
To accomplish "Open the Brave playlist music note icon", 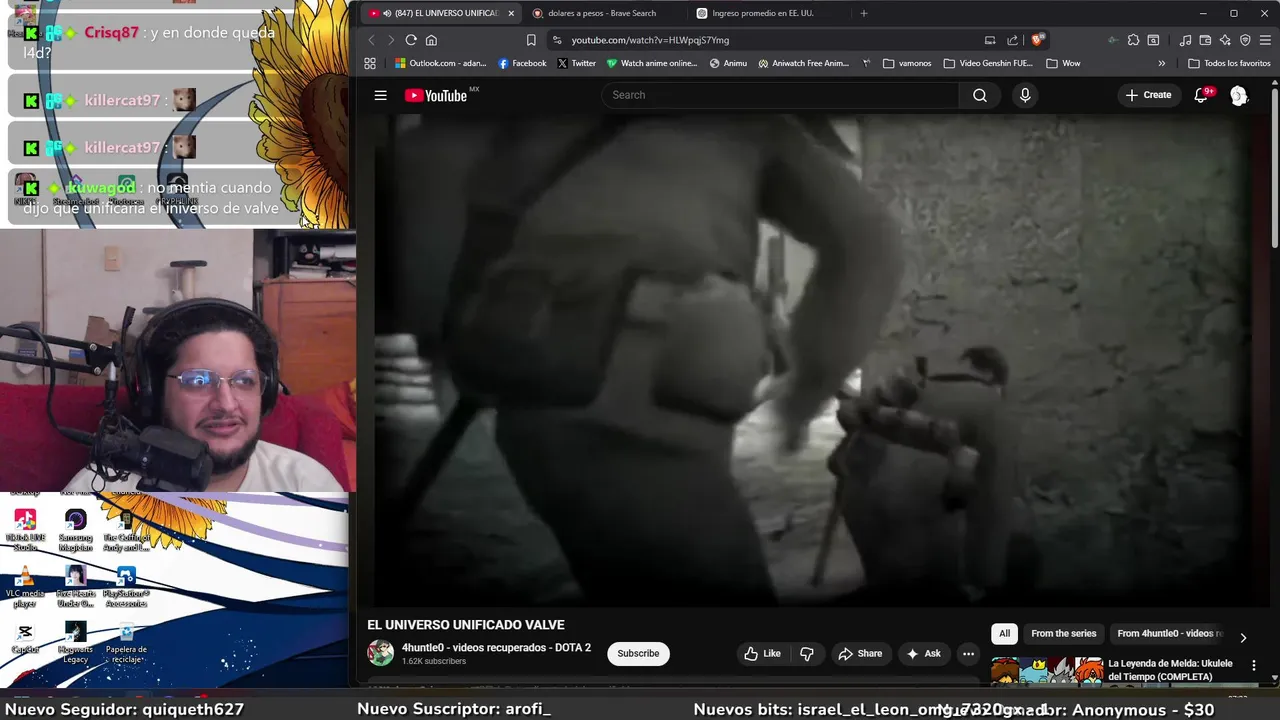I will (x=1185, y=40).
